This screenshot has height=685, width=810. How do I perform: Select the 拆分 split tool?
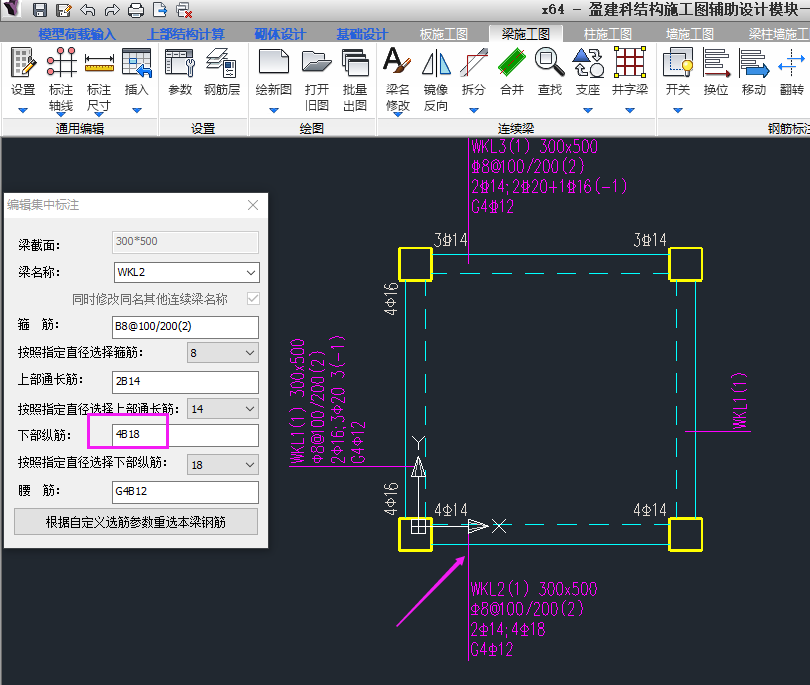474,72
